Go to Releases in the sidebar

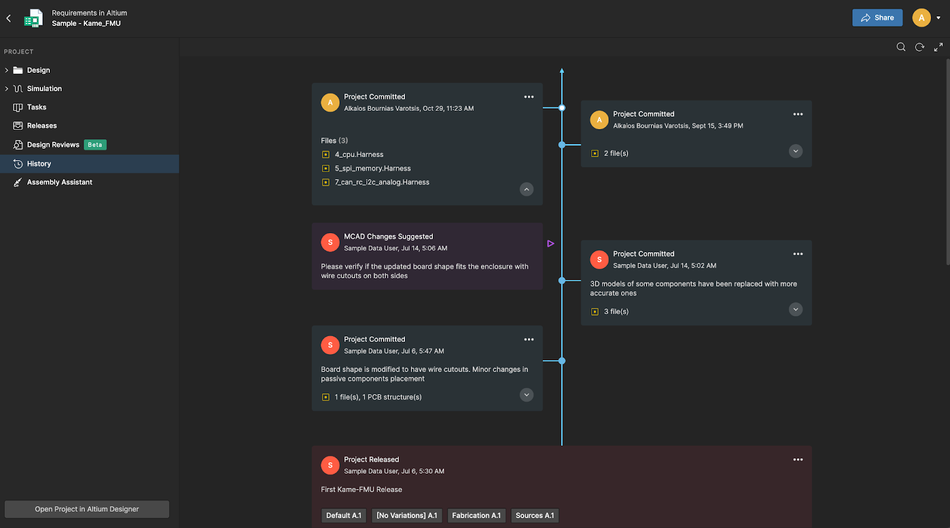tap(41, 126)
